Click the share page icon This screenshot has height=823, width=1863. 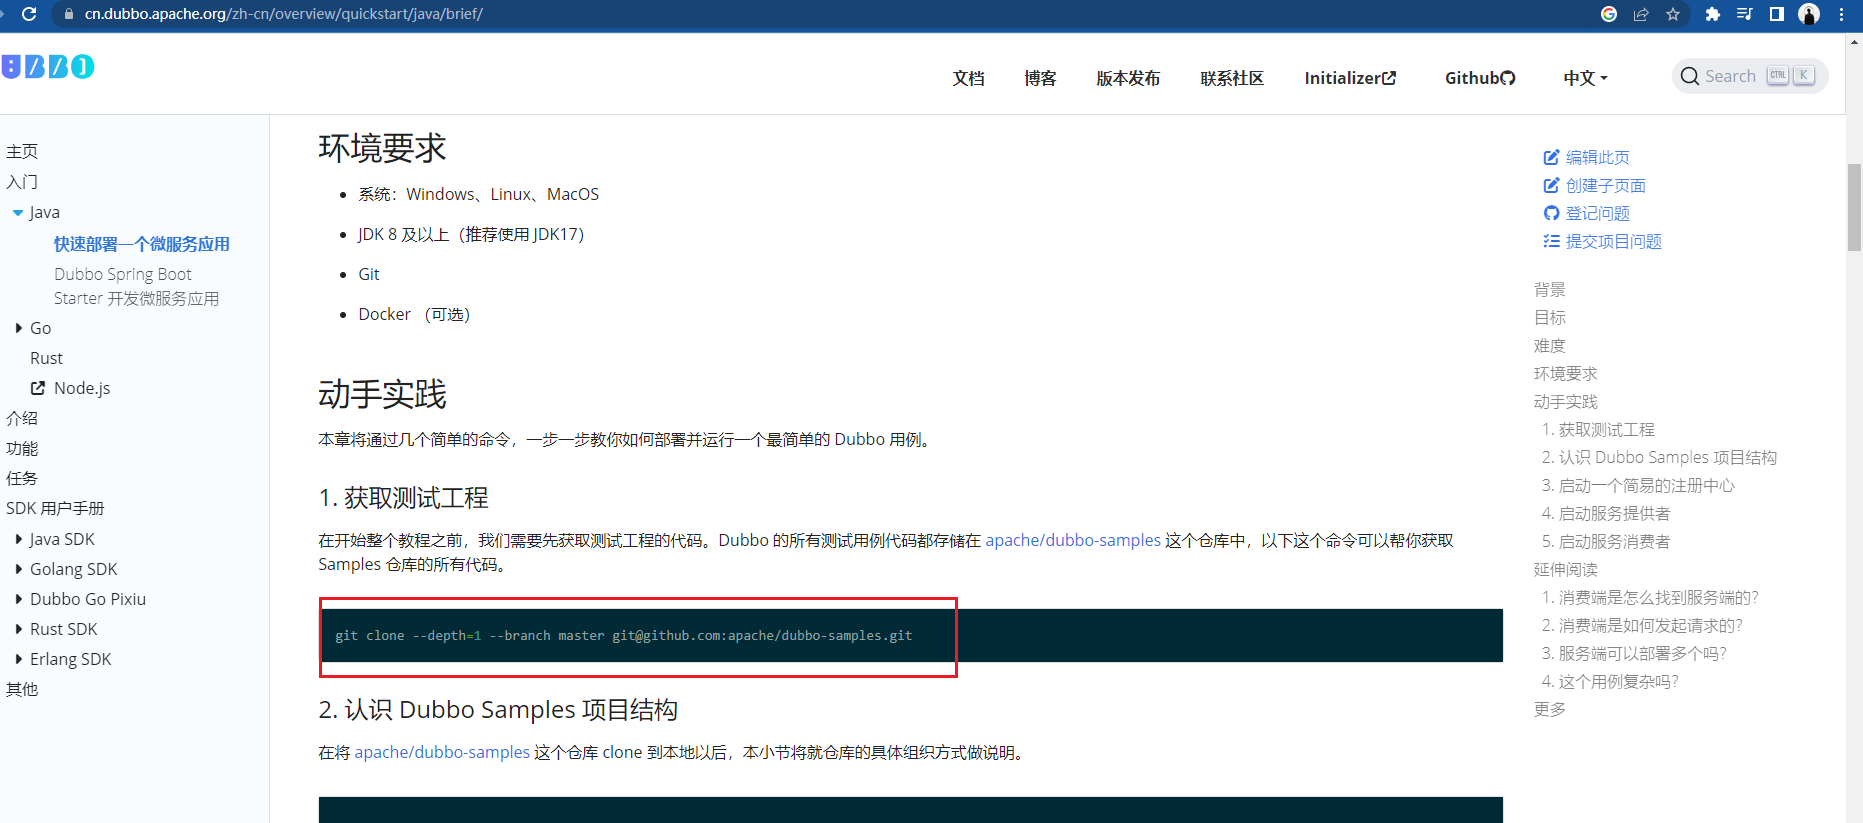click(1641, 14)
